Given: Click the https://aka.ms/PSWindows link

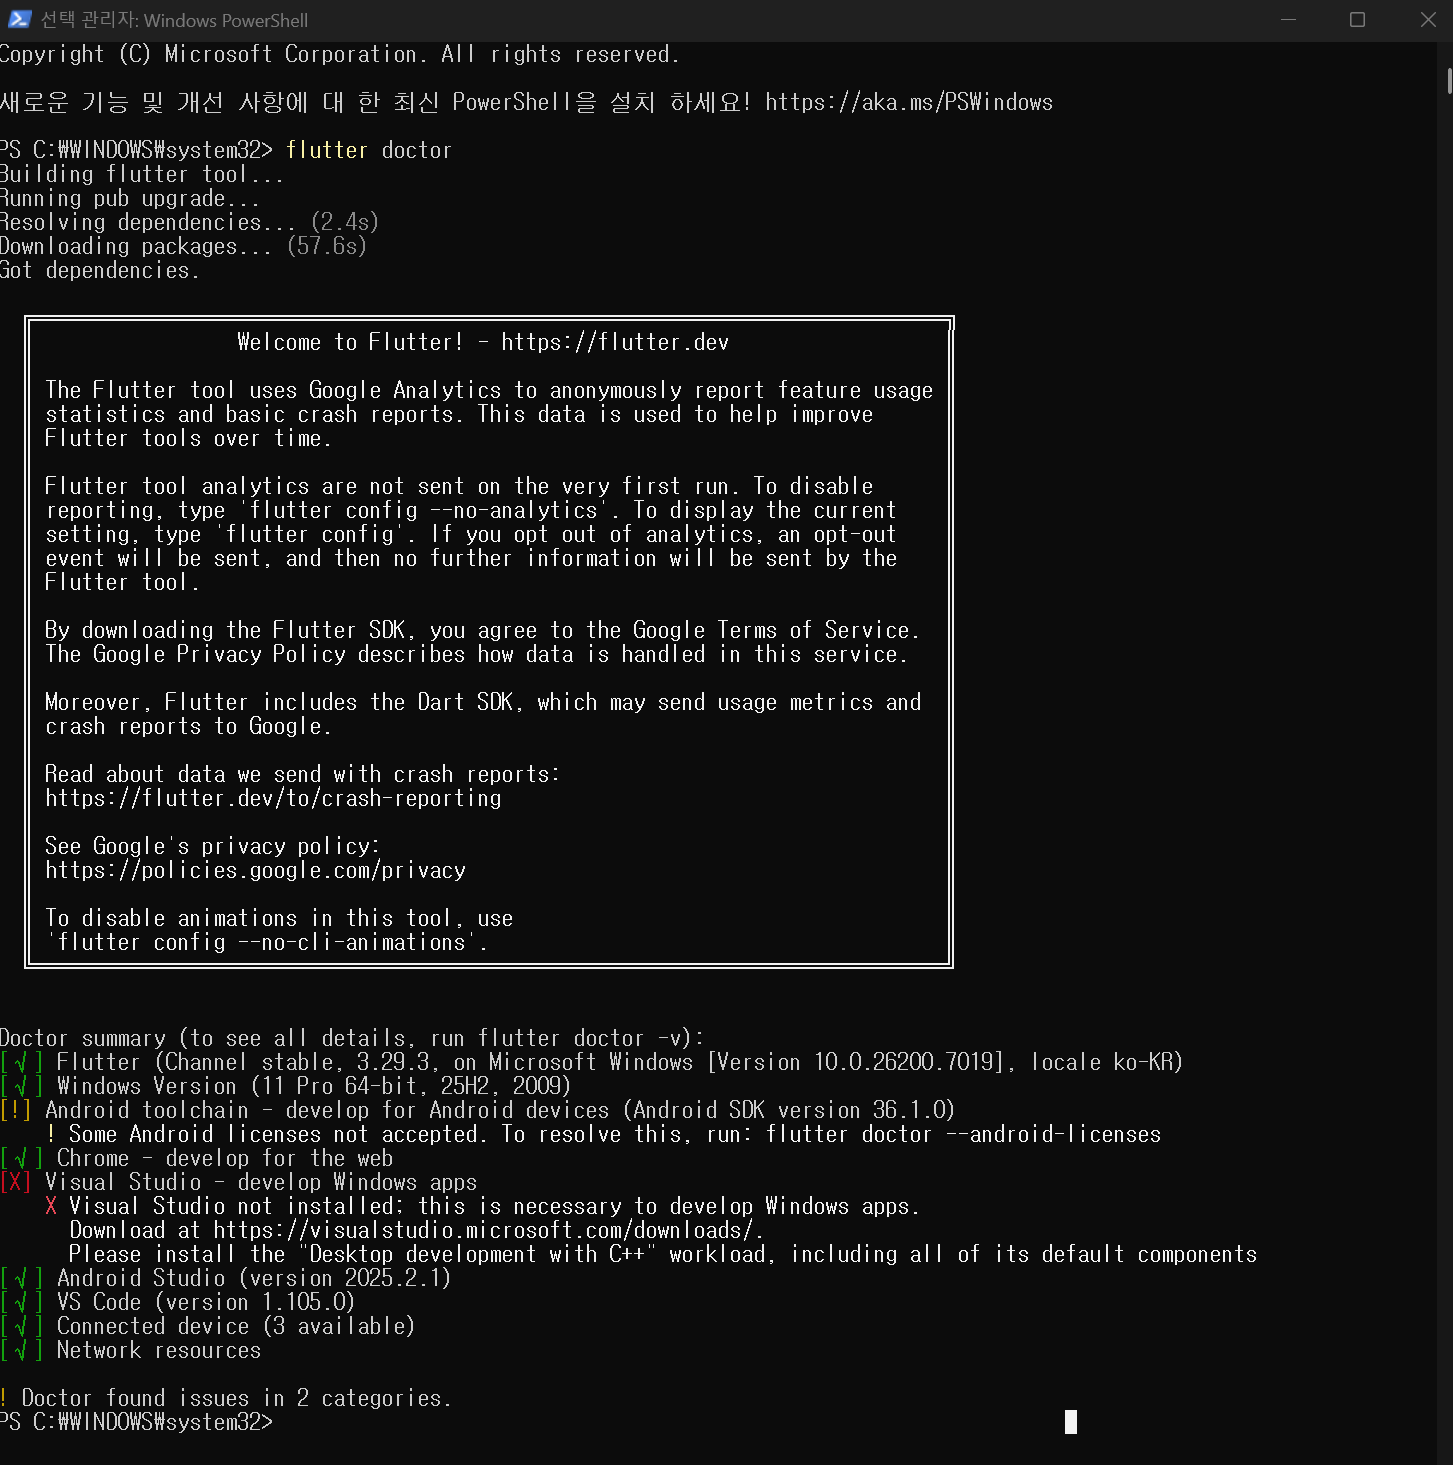Looking at the screenshot, I should 909,102.
